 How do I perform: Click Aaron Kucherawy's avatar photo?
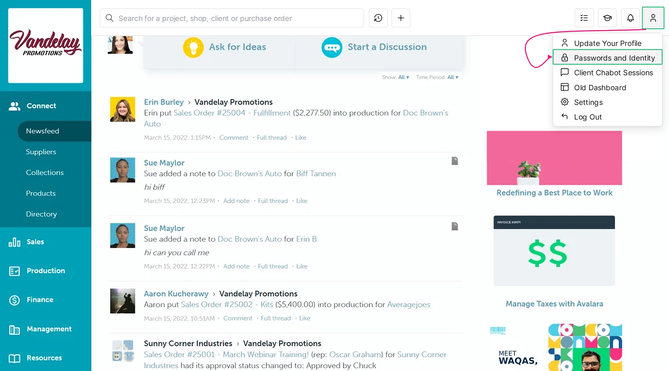[122, 301]
